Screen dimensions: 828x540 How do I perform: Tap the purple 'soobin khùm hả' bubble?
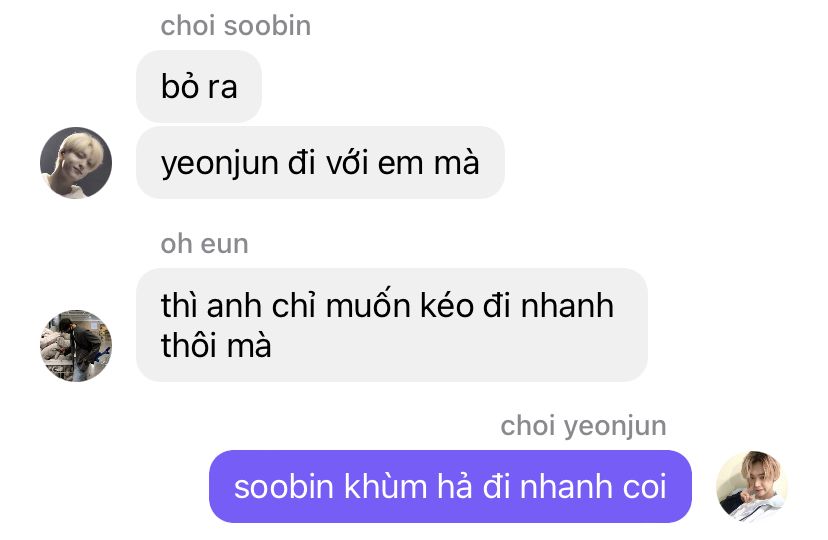point(450,487)
